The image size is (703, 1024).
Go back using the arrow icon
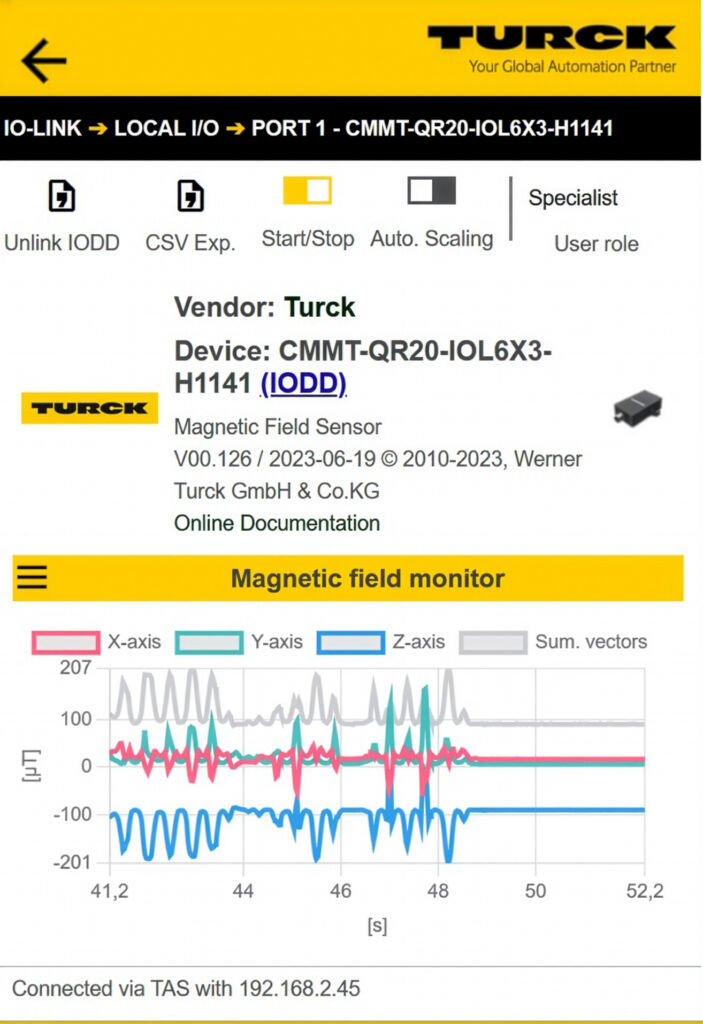(x=44, y=61)
